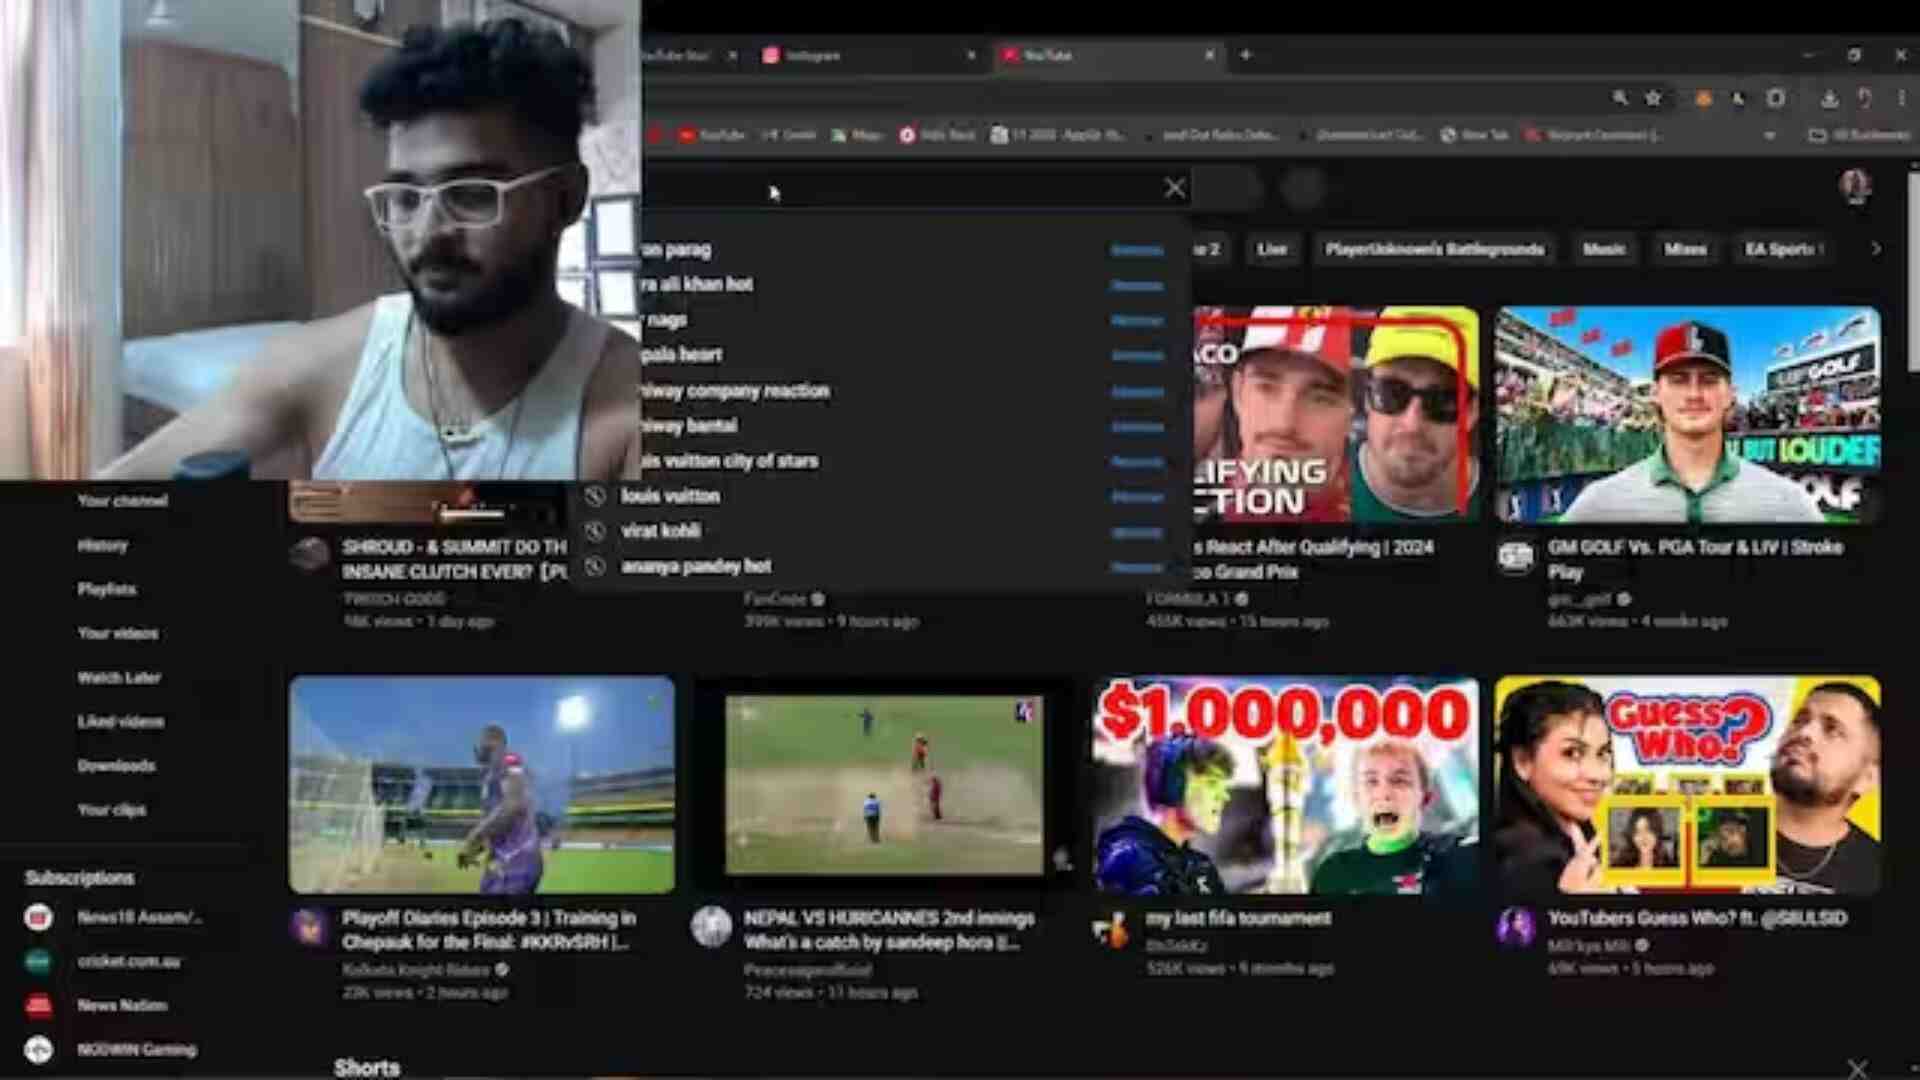1920x1080 pixels.
Task: Clear the search box with X icon
Action: [x=1175, y=188]
